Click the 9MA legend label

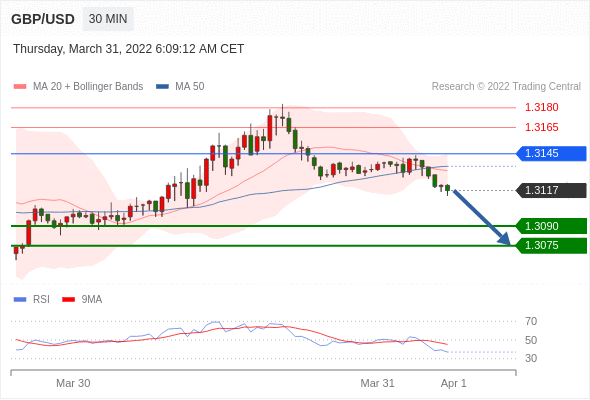92,300
